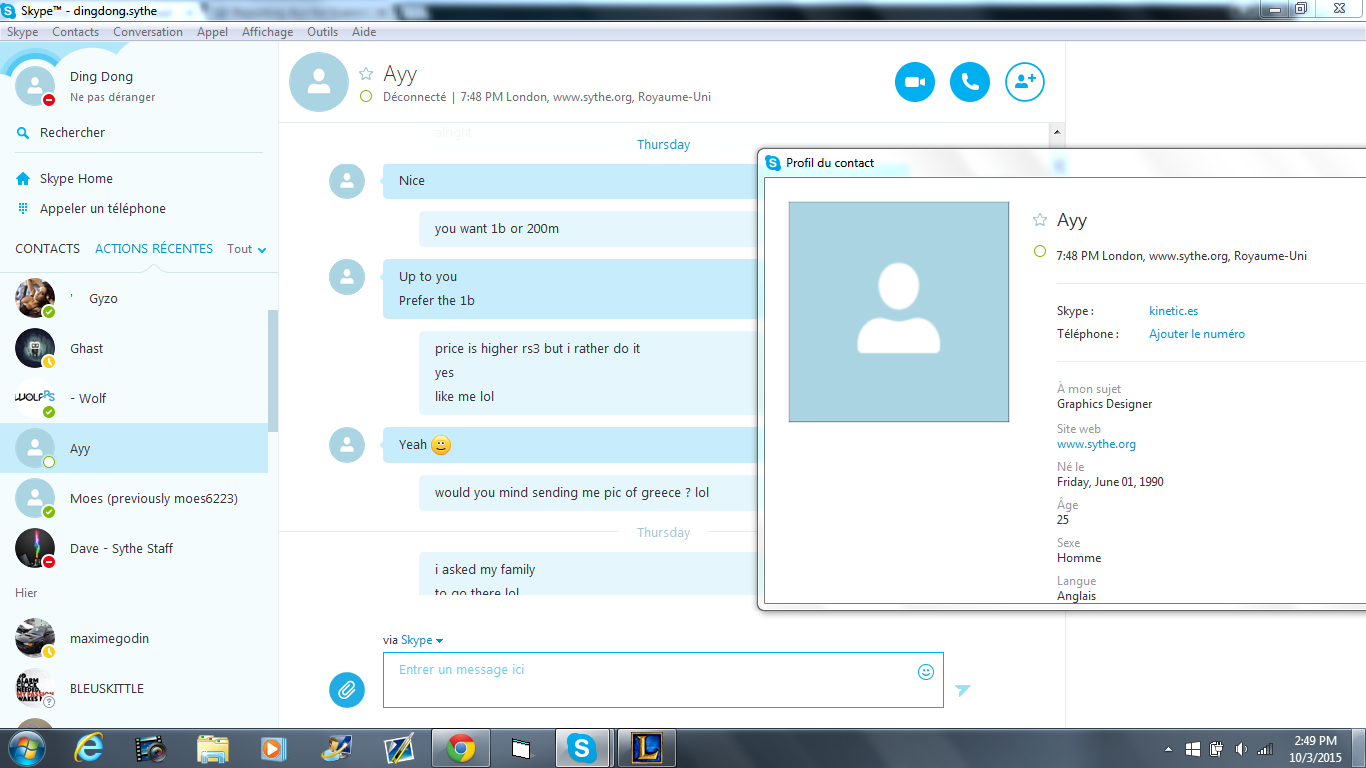
Task: Open the Affichage menu
Action: pos(267,32)
